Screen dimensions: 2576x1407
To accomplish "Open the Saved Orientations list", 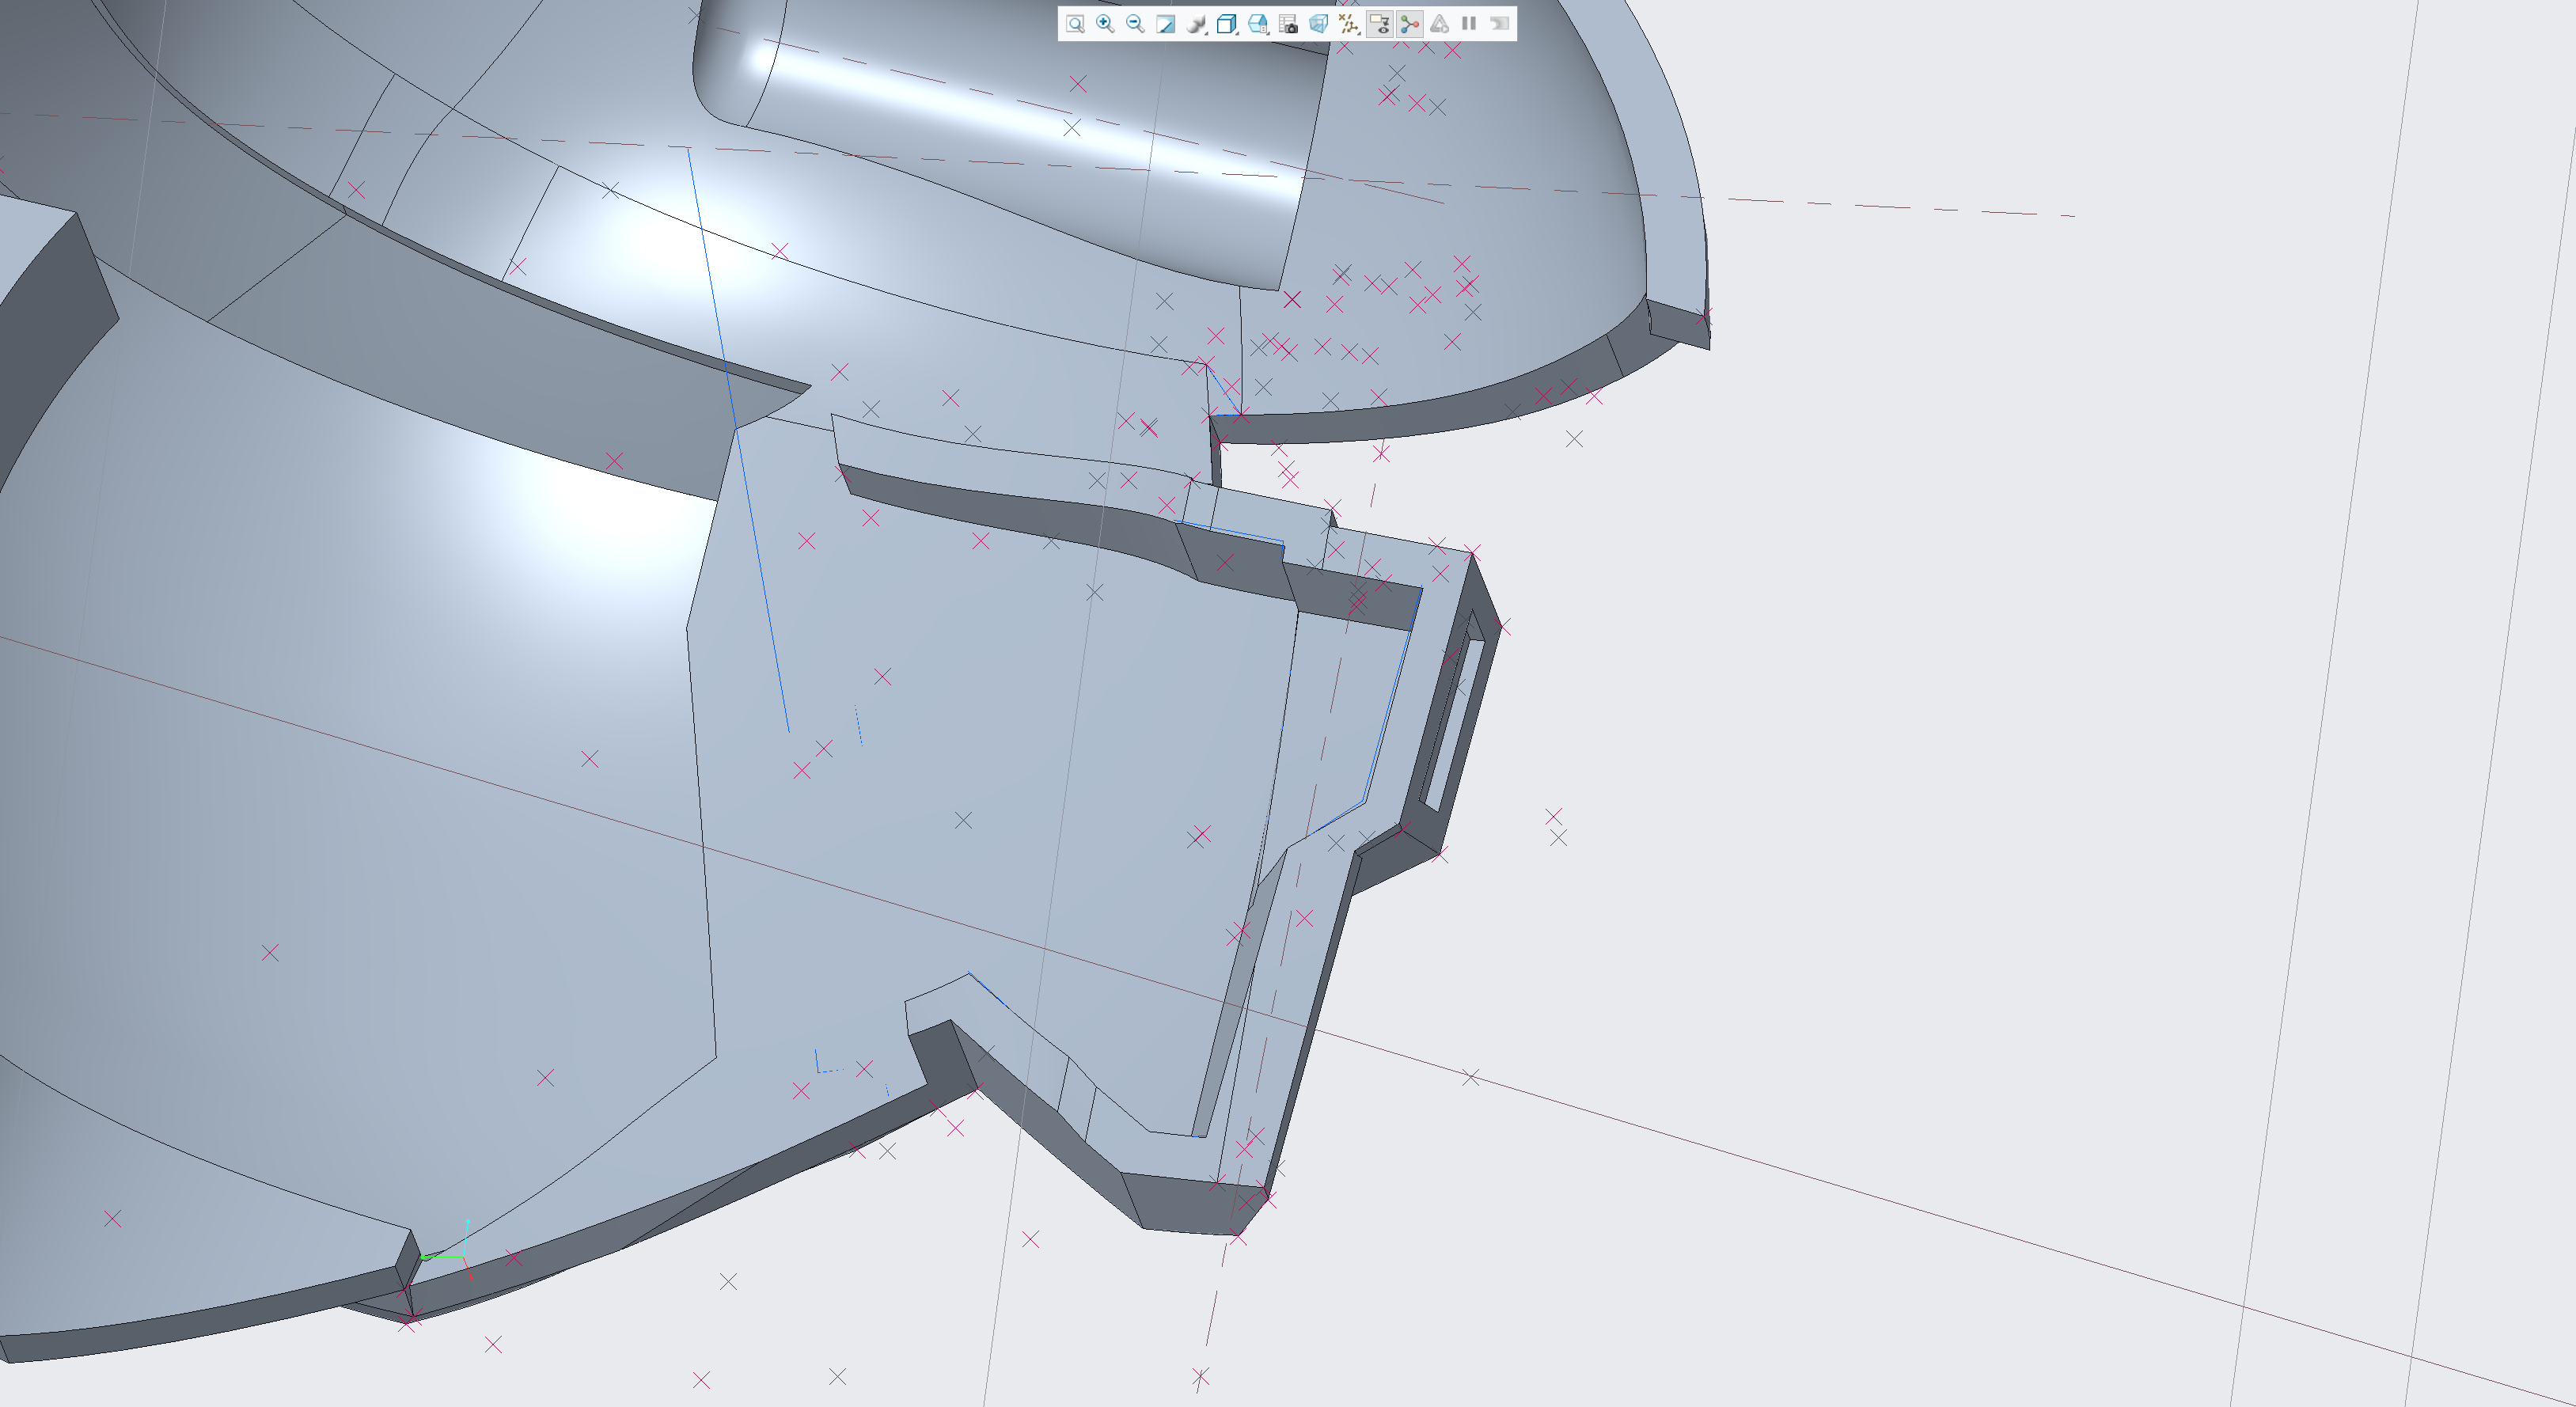I will pos(1258,24).
